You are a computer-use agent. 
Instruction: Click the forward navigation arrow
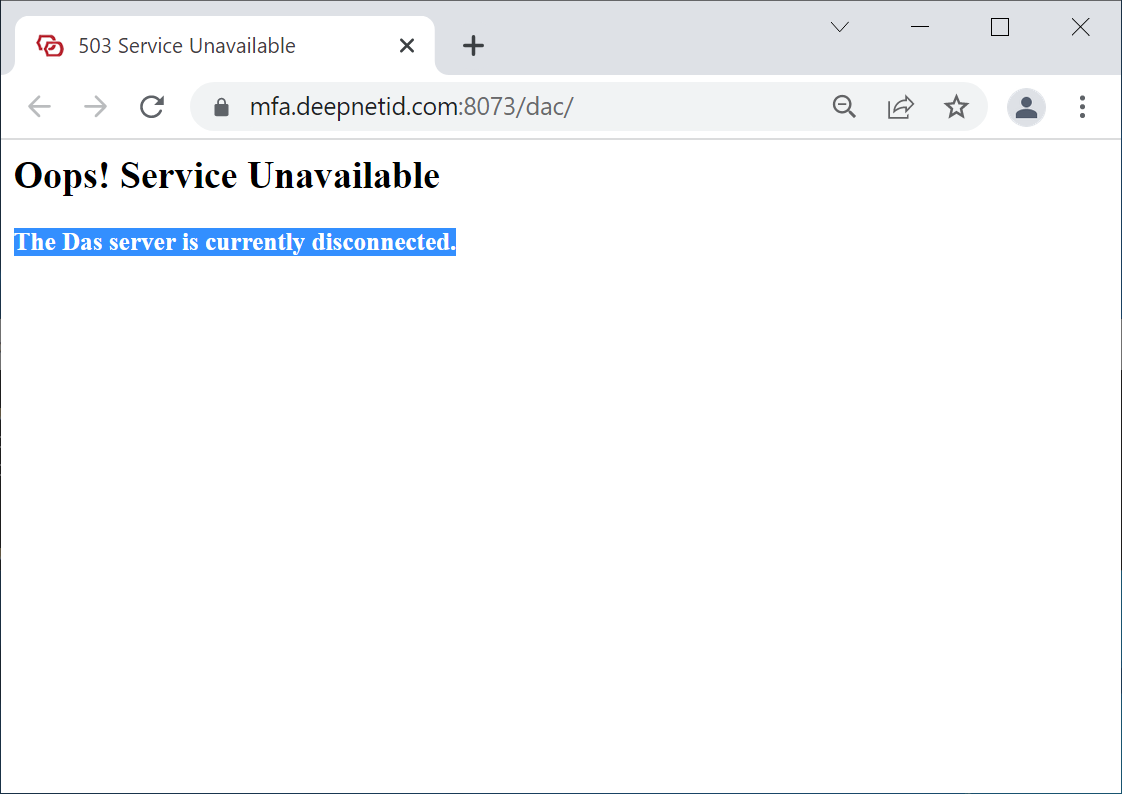(95, 107)
